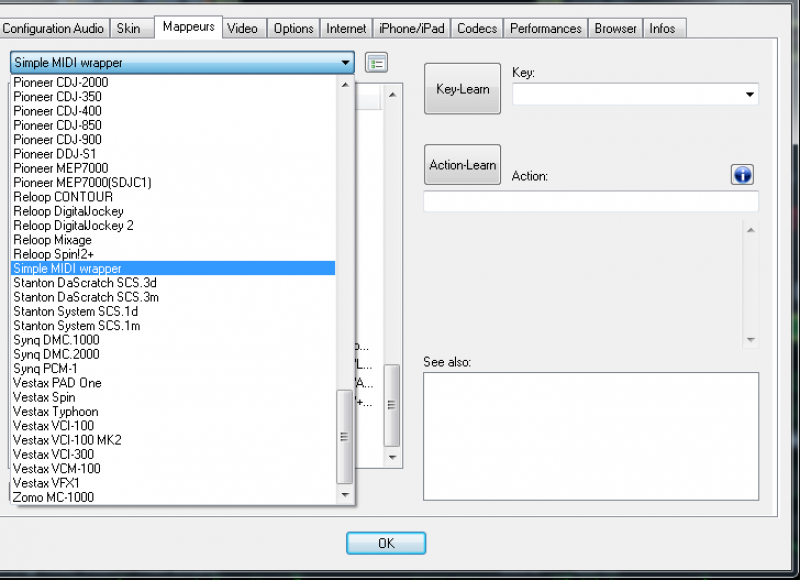Screen dimensions: 800x580
Task: Choose Reloop Spin!2+ entry
Action: pyautogui.click(x=173, y=254)
